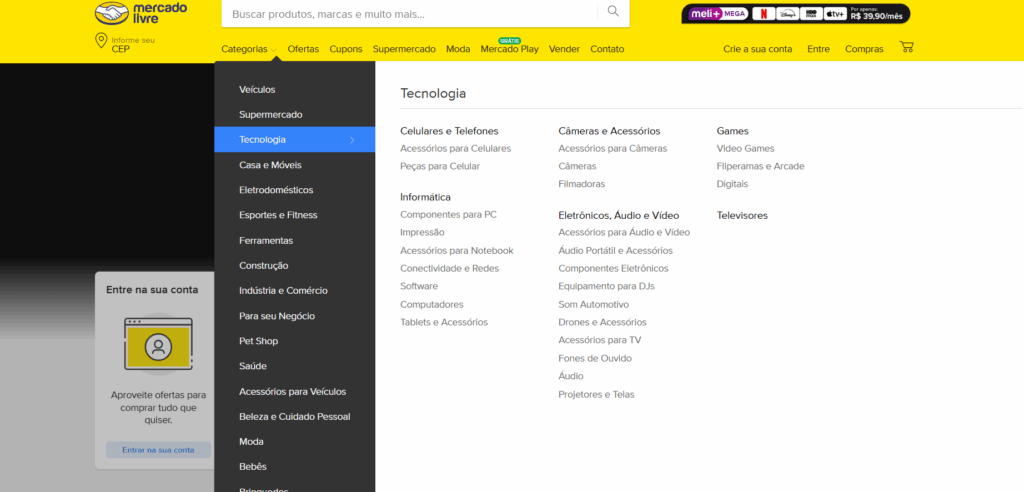Open Drones e Acessórios link
This screenshot has height=492, width=1024.
point(602,322)
